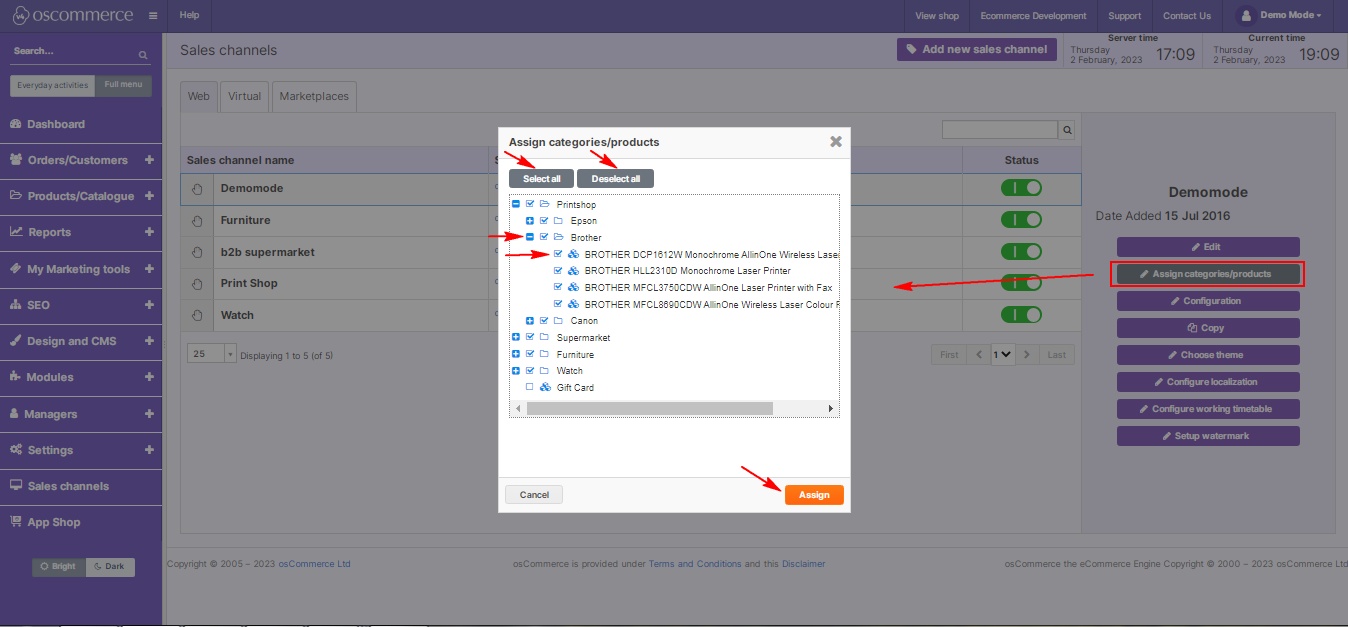Check the Gift Card checkbox

click(530, 387)
